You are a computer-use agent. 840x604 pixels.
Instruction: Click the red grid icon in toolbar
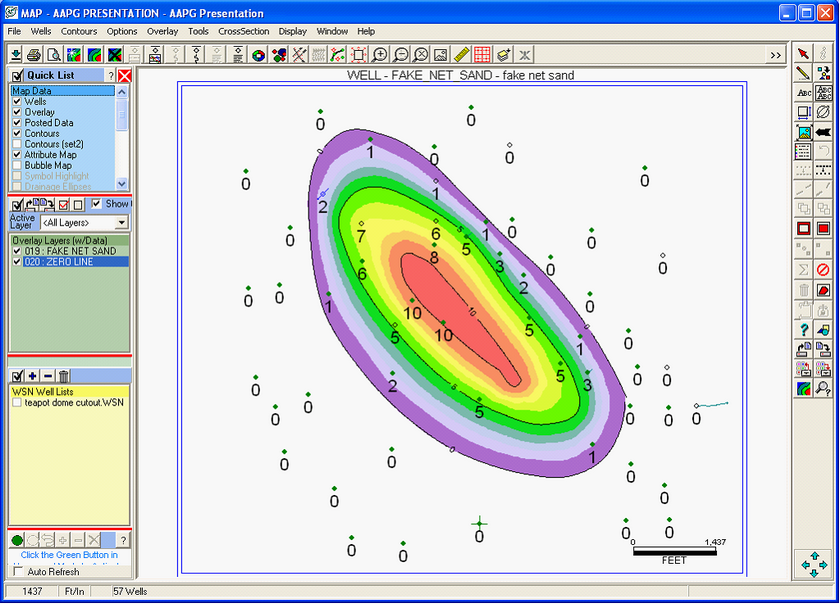(x=482, y=54)
